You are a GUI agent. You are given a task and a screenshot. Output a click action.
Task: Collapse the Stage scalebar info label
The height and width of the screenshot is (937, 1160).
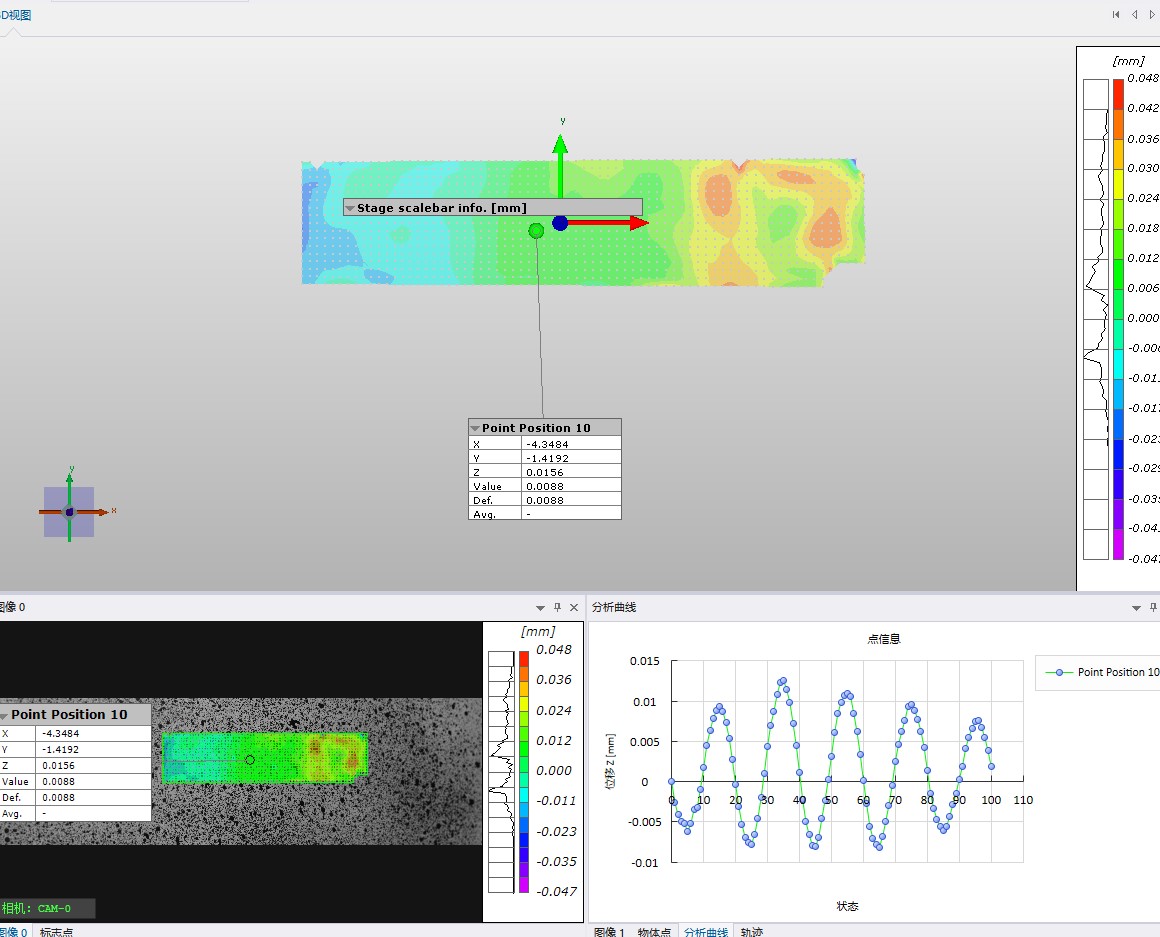(350, 208)
